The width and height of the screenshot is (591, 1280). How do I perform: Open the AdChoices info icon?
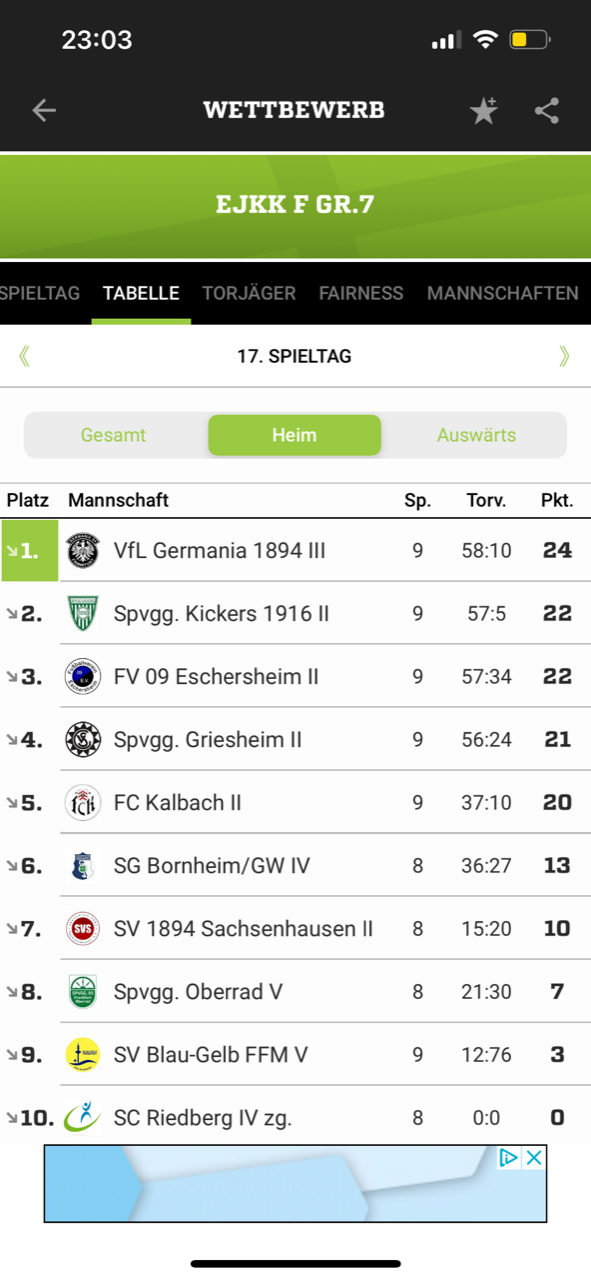point(510,1157)
